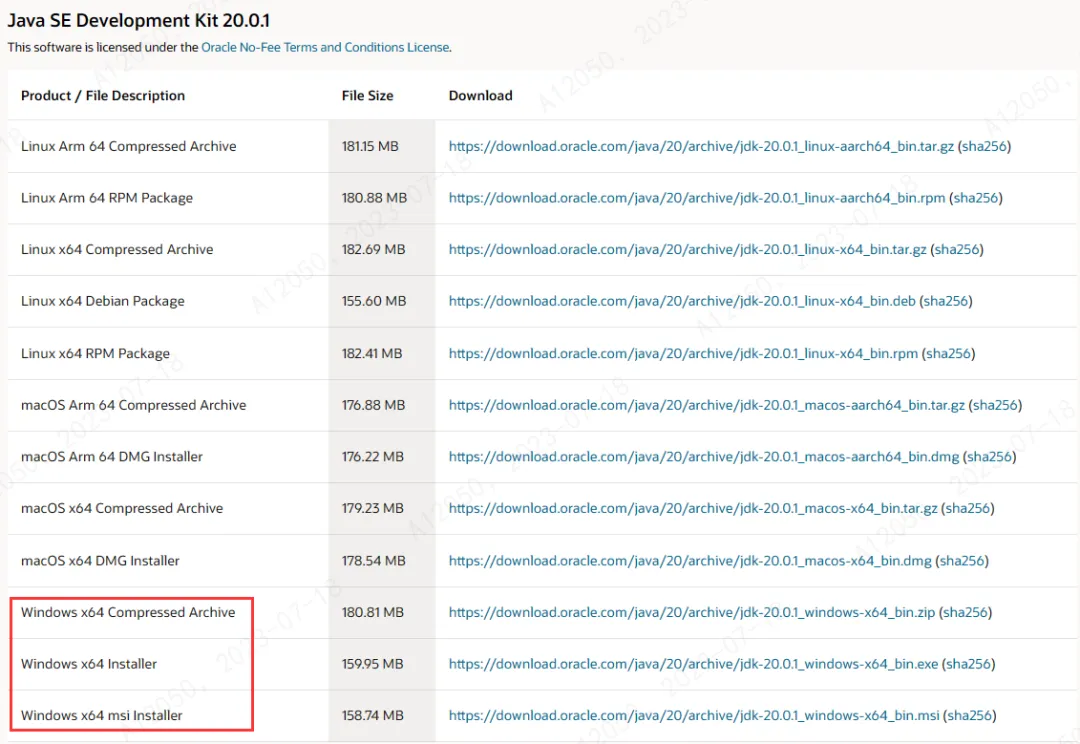The width and height of the screenshot is (1080, 744).
Task: Open sha256 for Windows x64 msi Installer
Action: tap(970, 716)
